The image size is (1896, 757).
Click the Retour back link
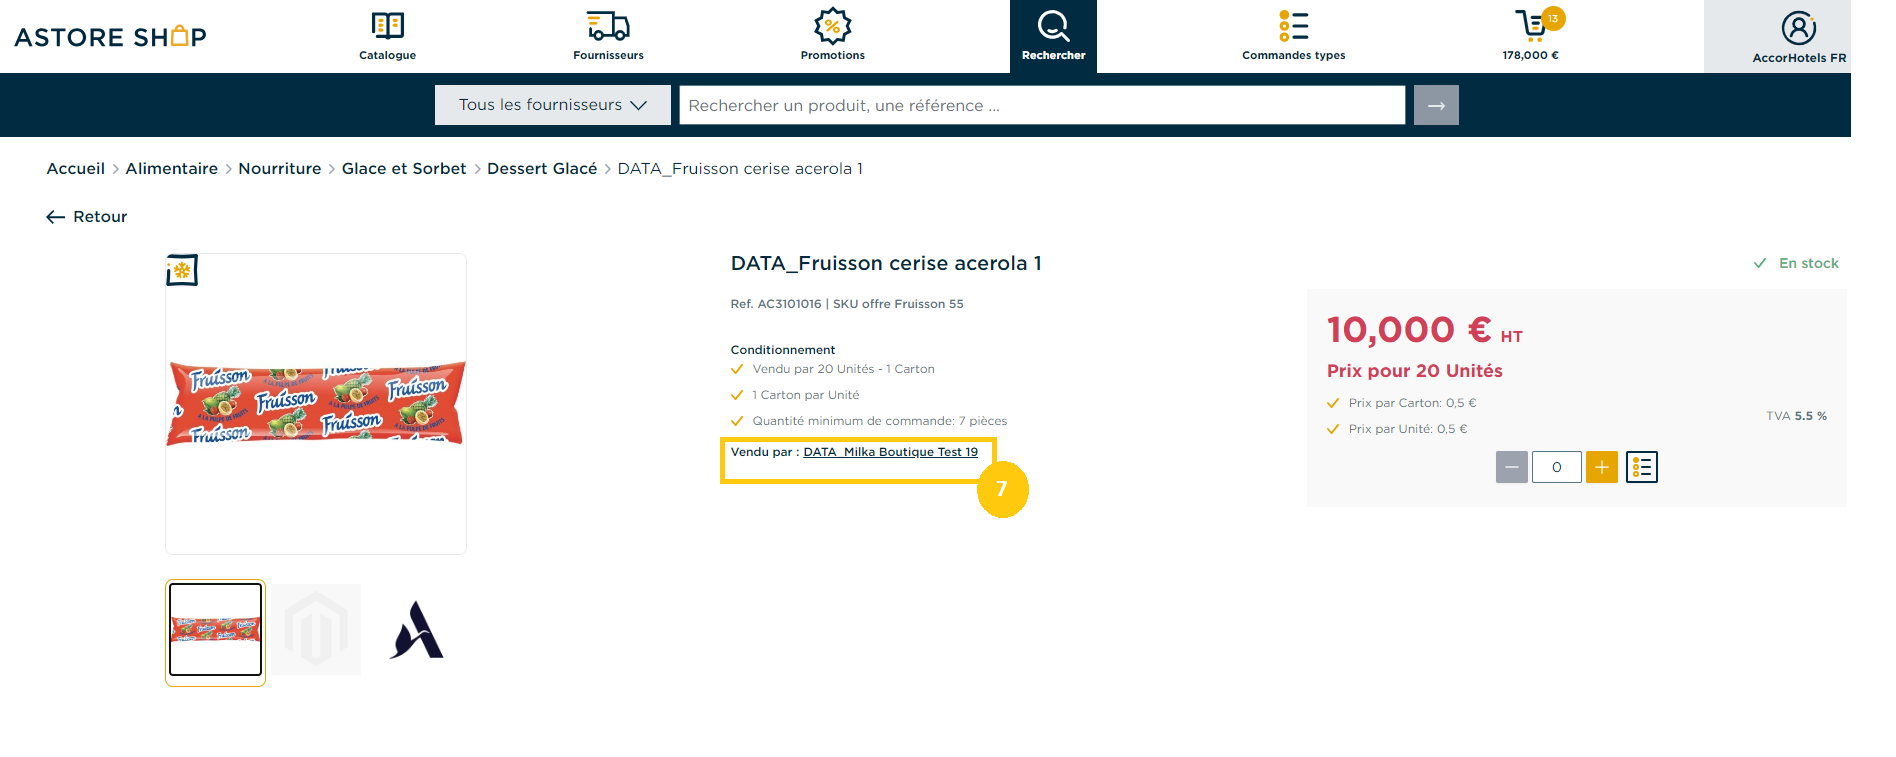(87, 217)
